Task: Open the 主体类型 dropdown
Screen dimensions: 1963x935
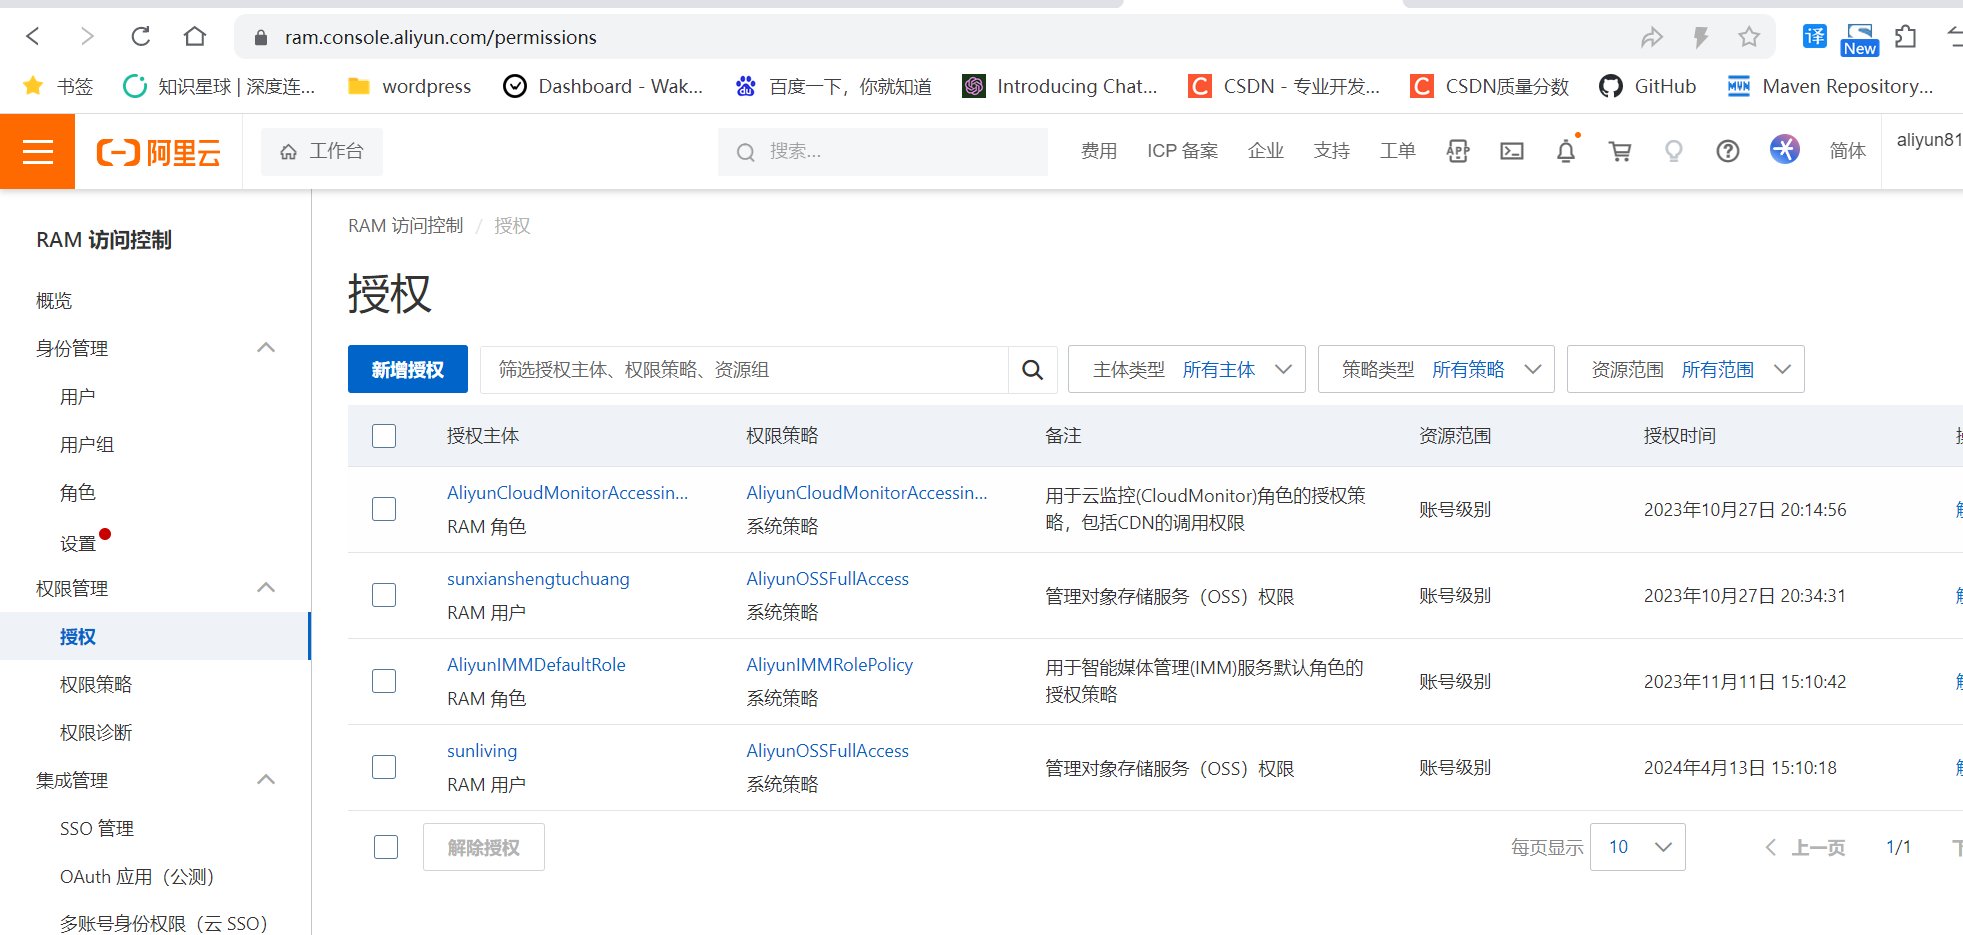Action: [1187, 369]
